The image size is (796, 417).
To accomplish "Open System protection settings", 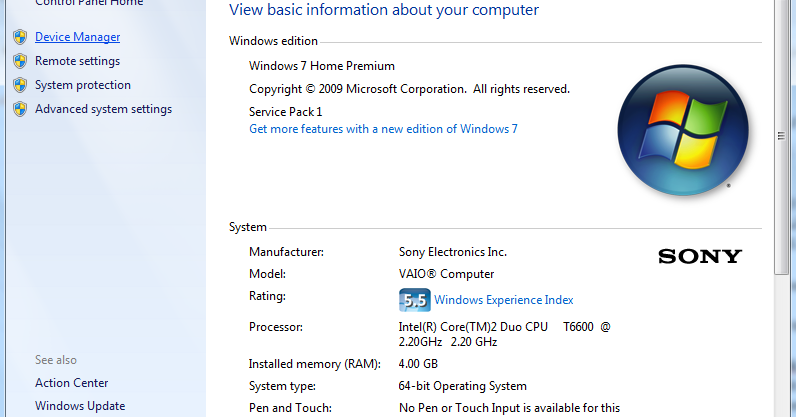I will pyautogui.click(x=83, y=85).
